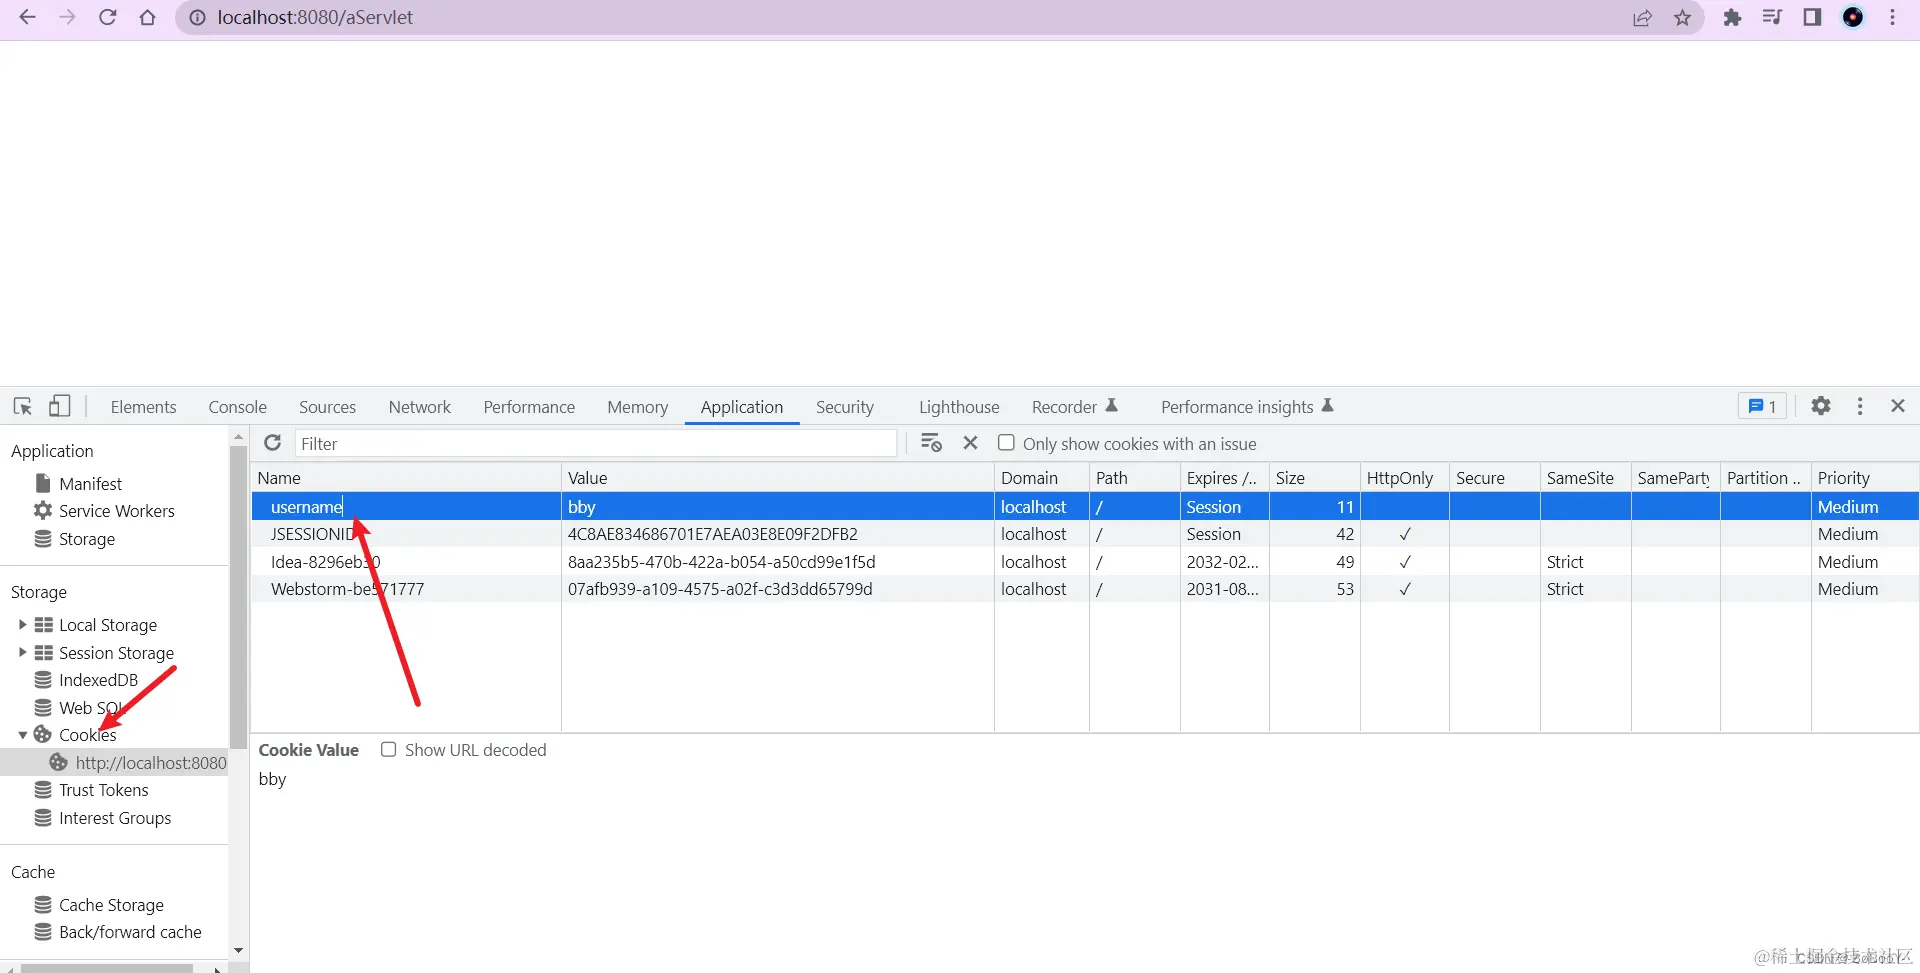Toggle device toolbar emulation
This screenshot has width=1920, height=973.
[60, 406]
